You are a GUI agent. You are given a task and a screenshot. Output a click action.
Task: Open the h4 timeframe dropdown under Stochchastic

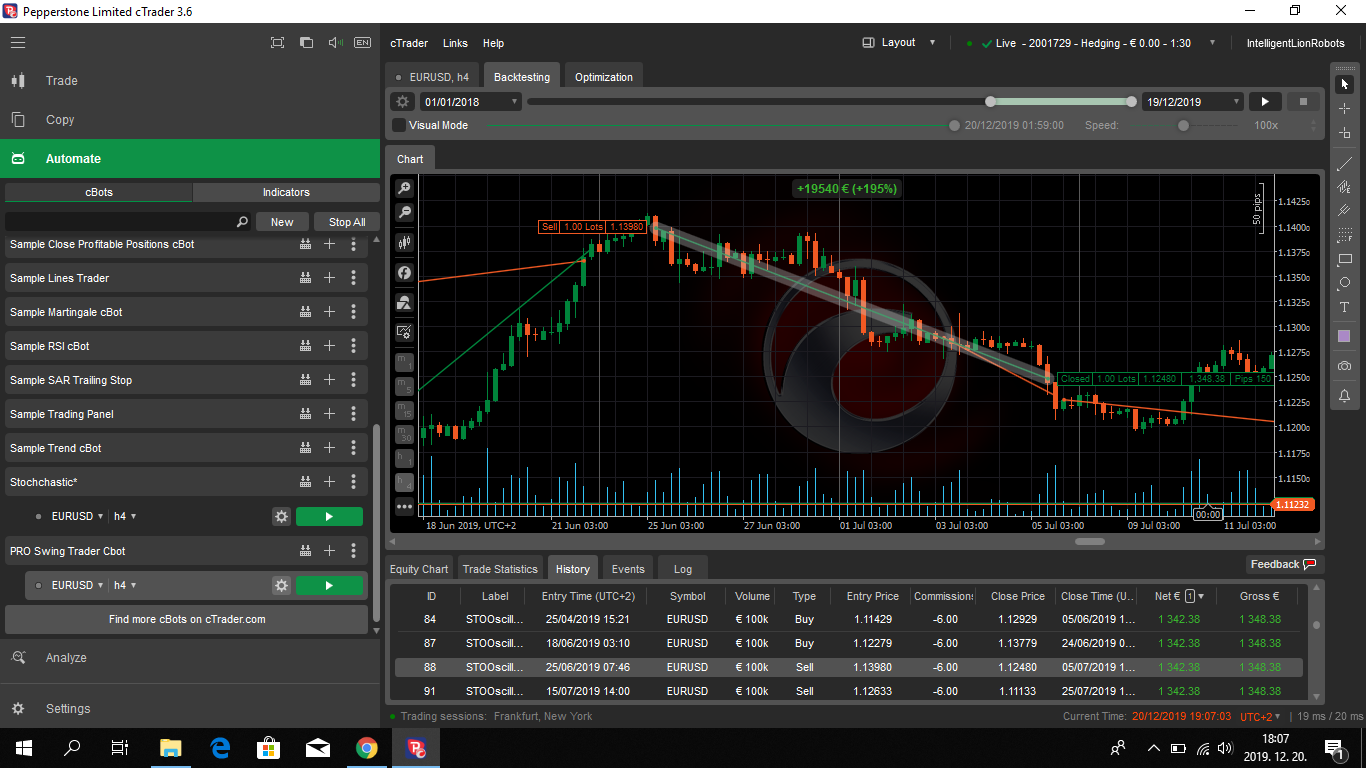tap(125, 517)
